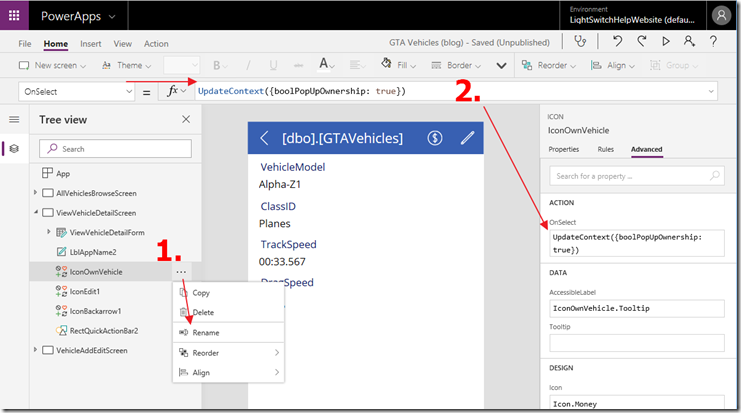Click the money dollar icon on canvas

[x=435, y=138]
